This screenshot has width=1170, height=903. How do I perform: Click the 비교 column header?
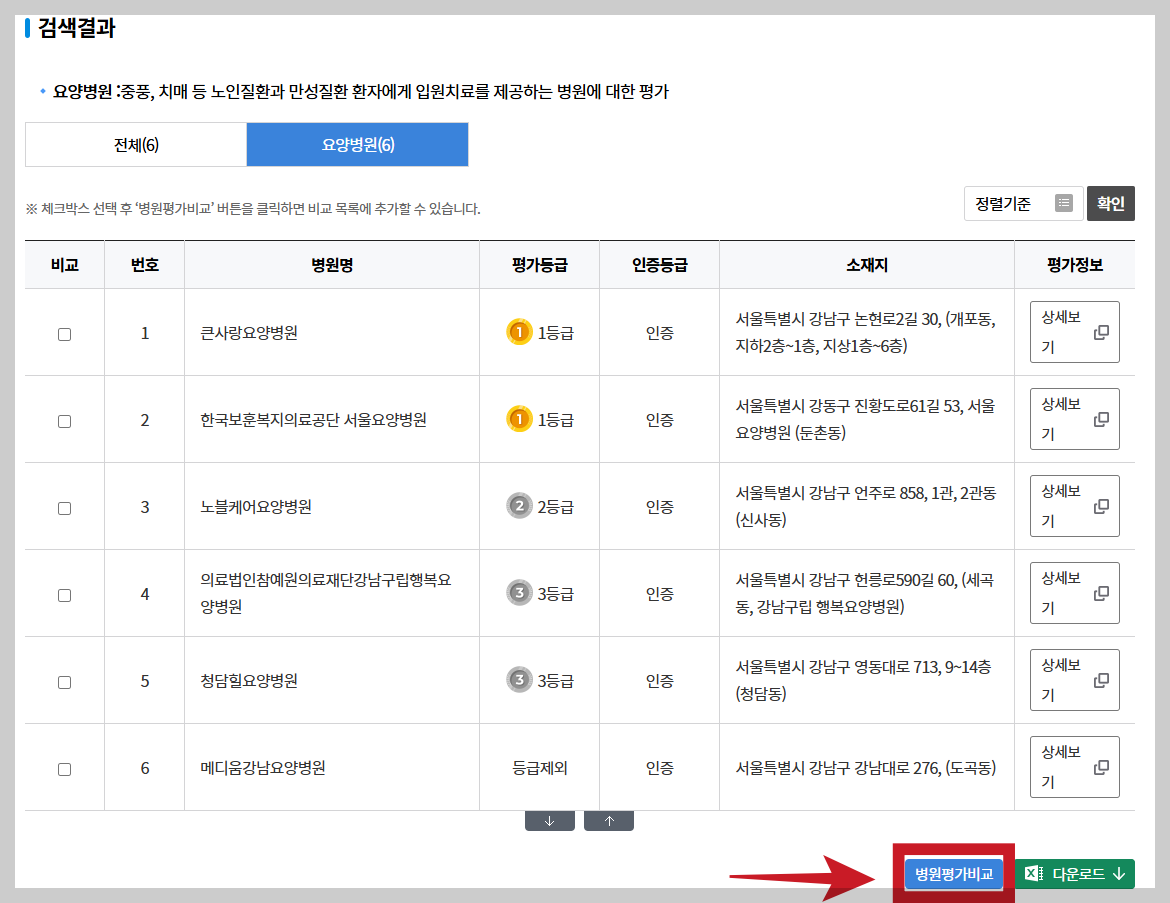65,265
